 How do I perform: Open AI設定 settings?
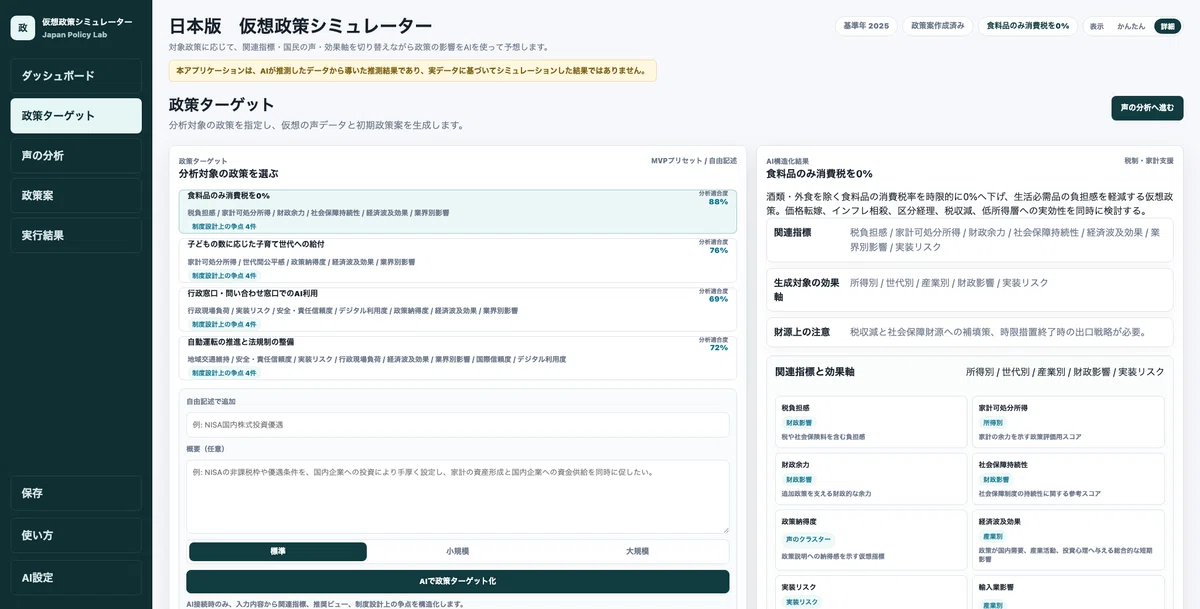[x=76, y=577]
